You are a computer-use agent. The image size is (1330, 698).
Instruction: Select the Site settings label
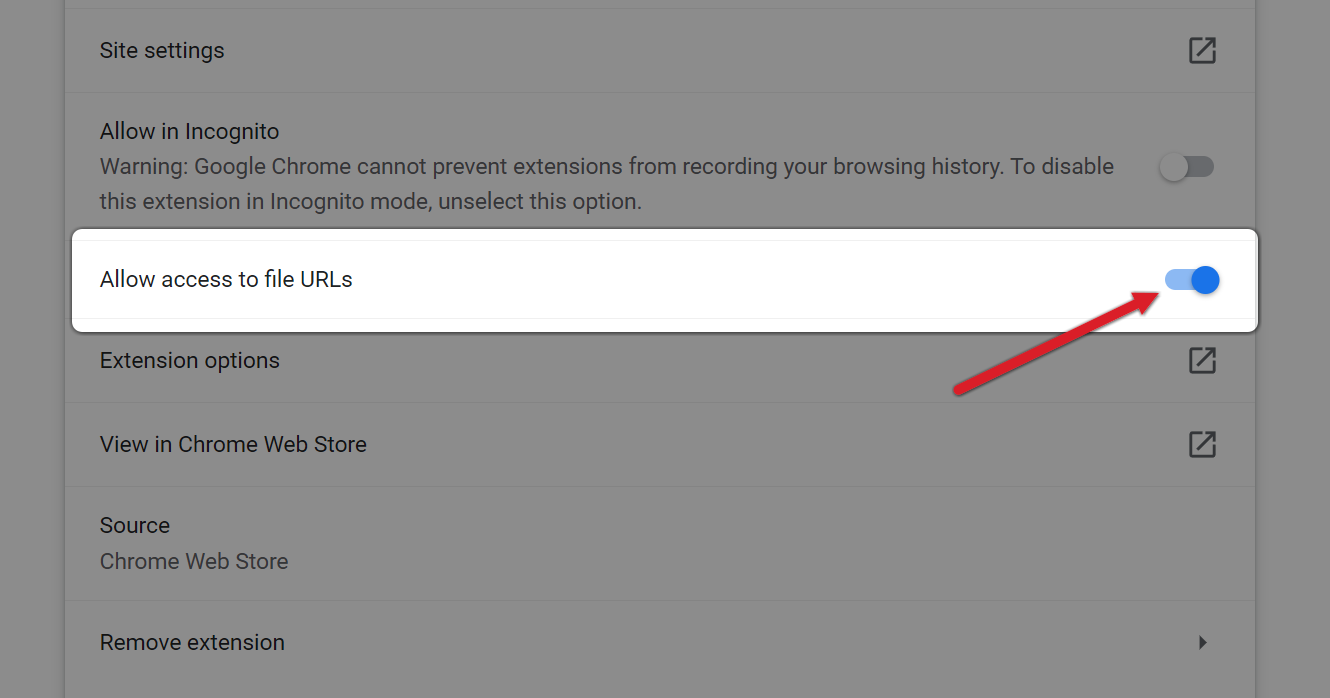coord(162,51)
